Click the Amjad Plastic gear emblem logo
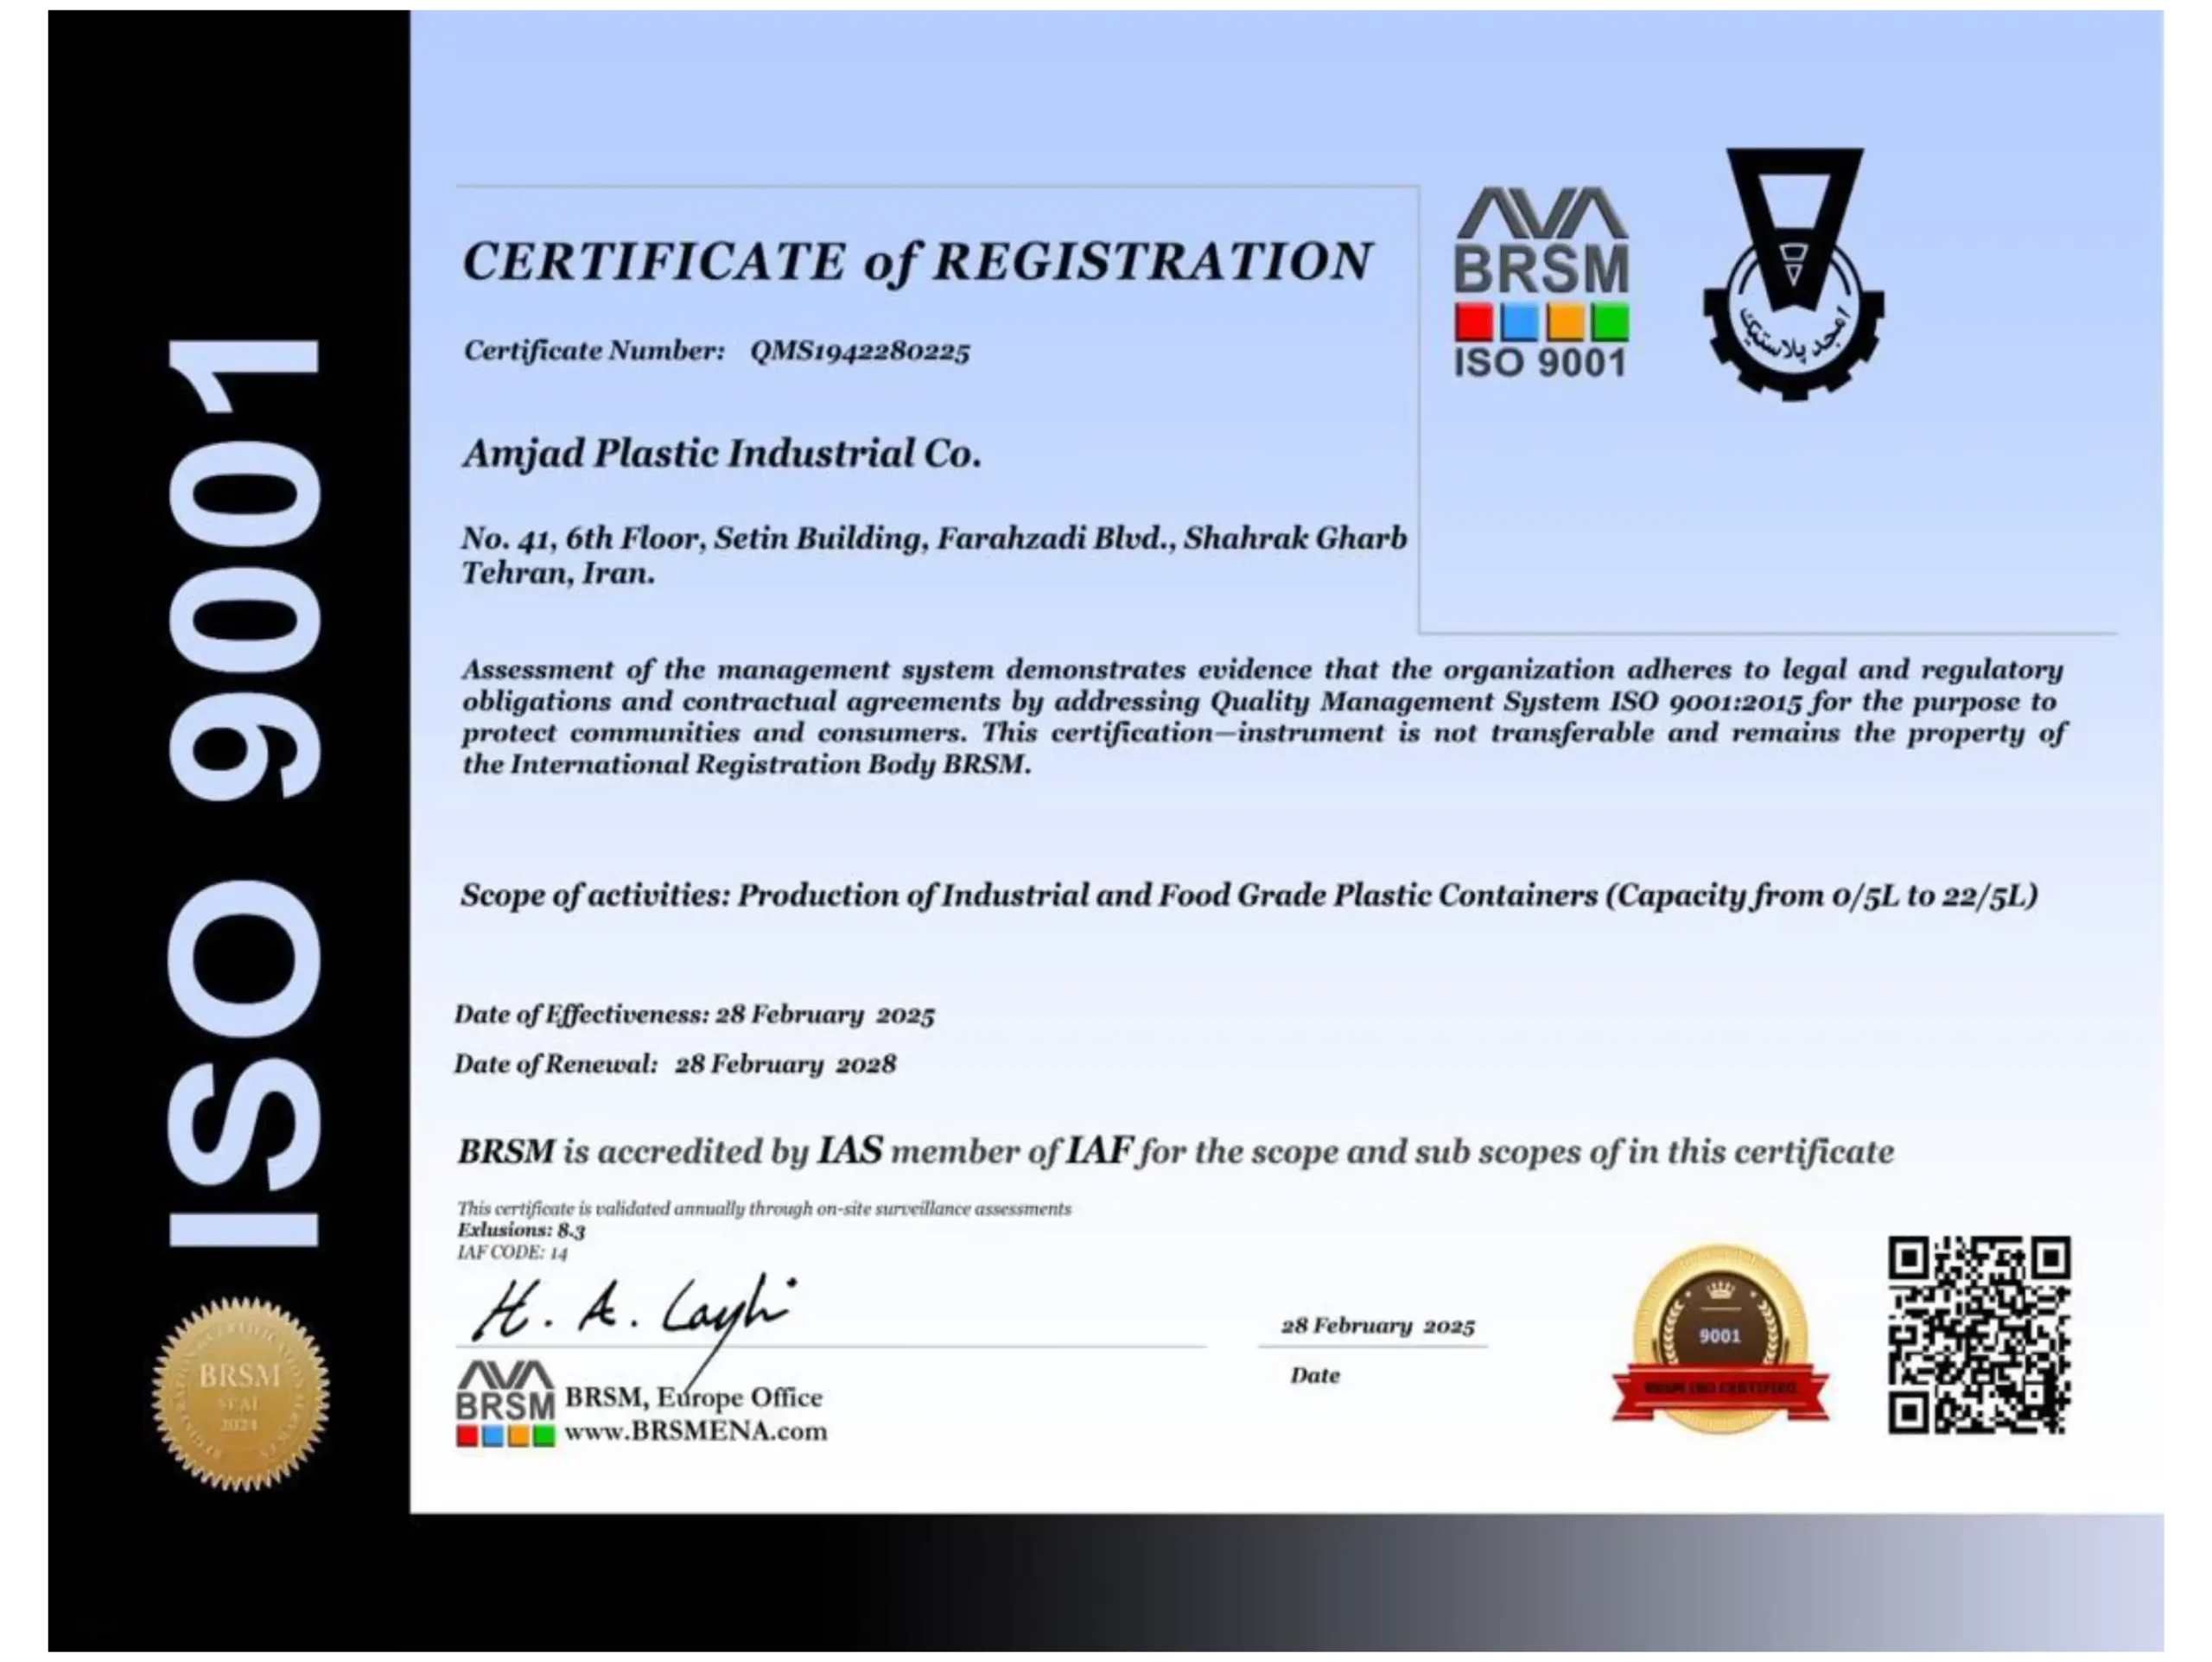Viewport: 2212px width, 1662px height. (1793, 274)
